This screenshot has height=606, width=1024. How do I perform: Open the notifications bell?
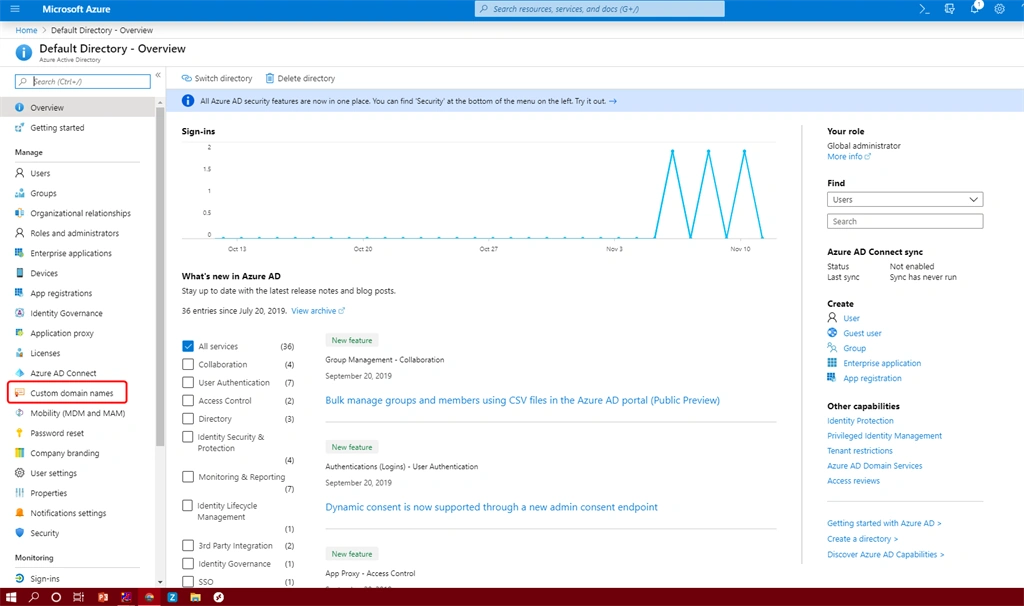pyautogui.click(x=974, y=8)
